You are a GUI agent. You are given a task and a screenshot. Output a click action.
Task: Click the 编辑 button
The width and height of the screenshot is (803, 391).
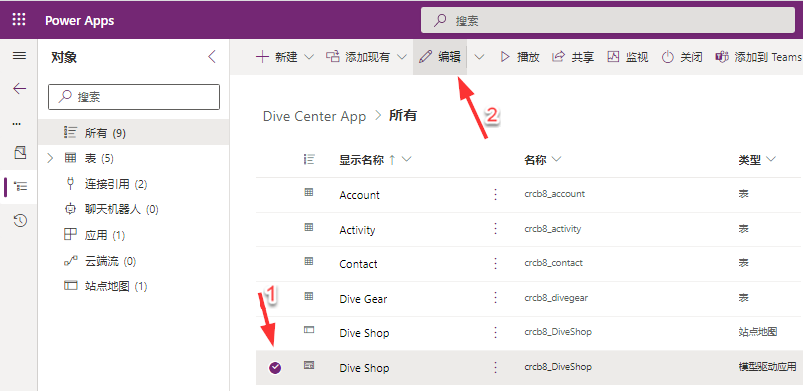pyautogui.click(x=440, y=57)
